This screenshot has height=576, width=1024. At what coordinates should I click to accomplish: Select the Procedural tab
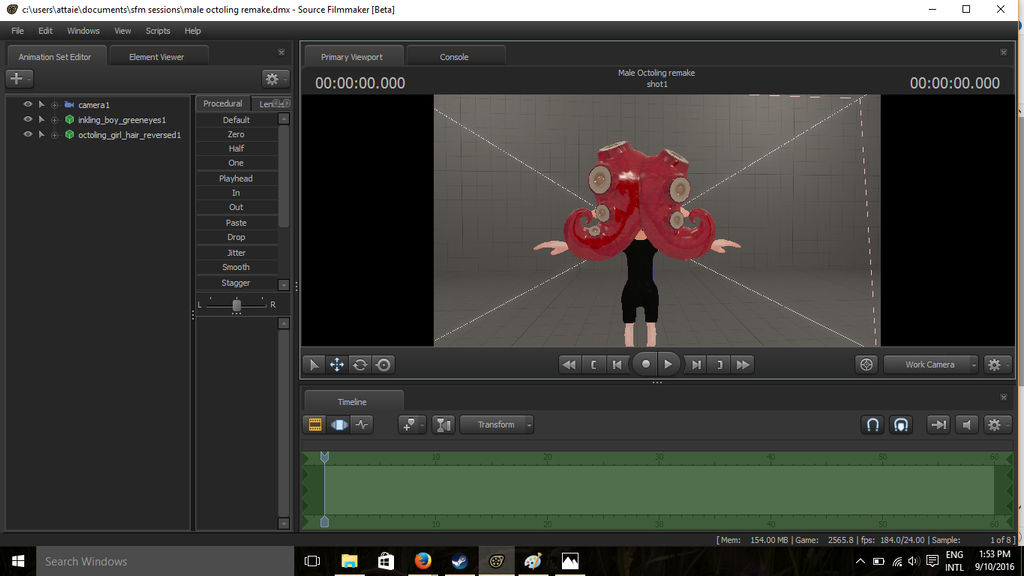tap(223, 103)
